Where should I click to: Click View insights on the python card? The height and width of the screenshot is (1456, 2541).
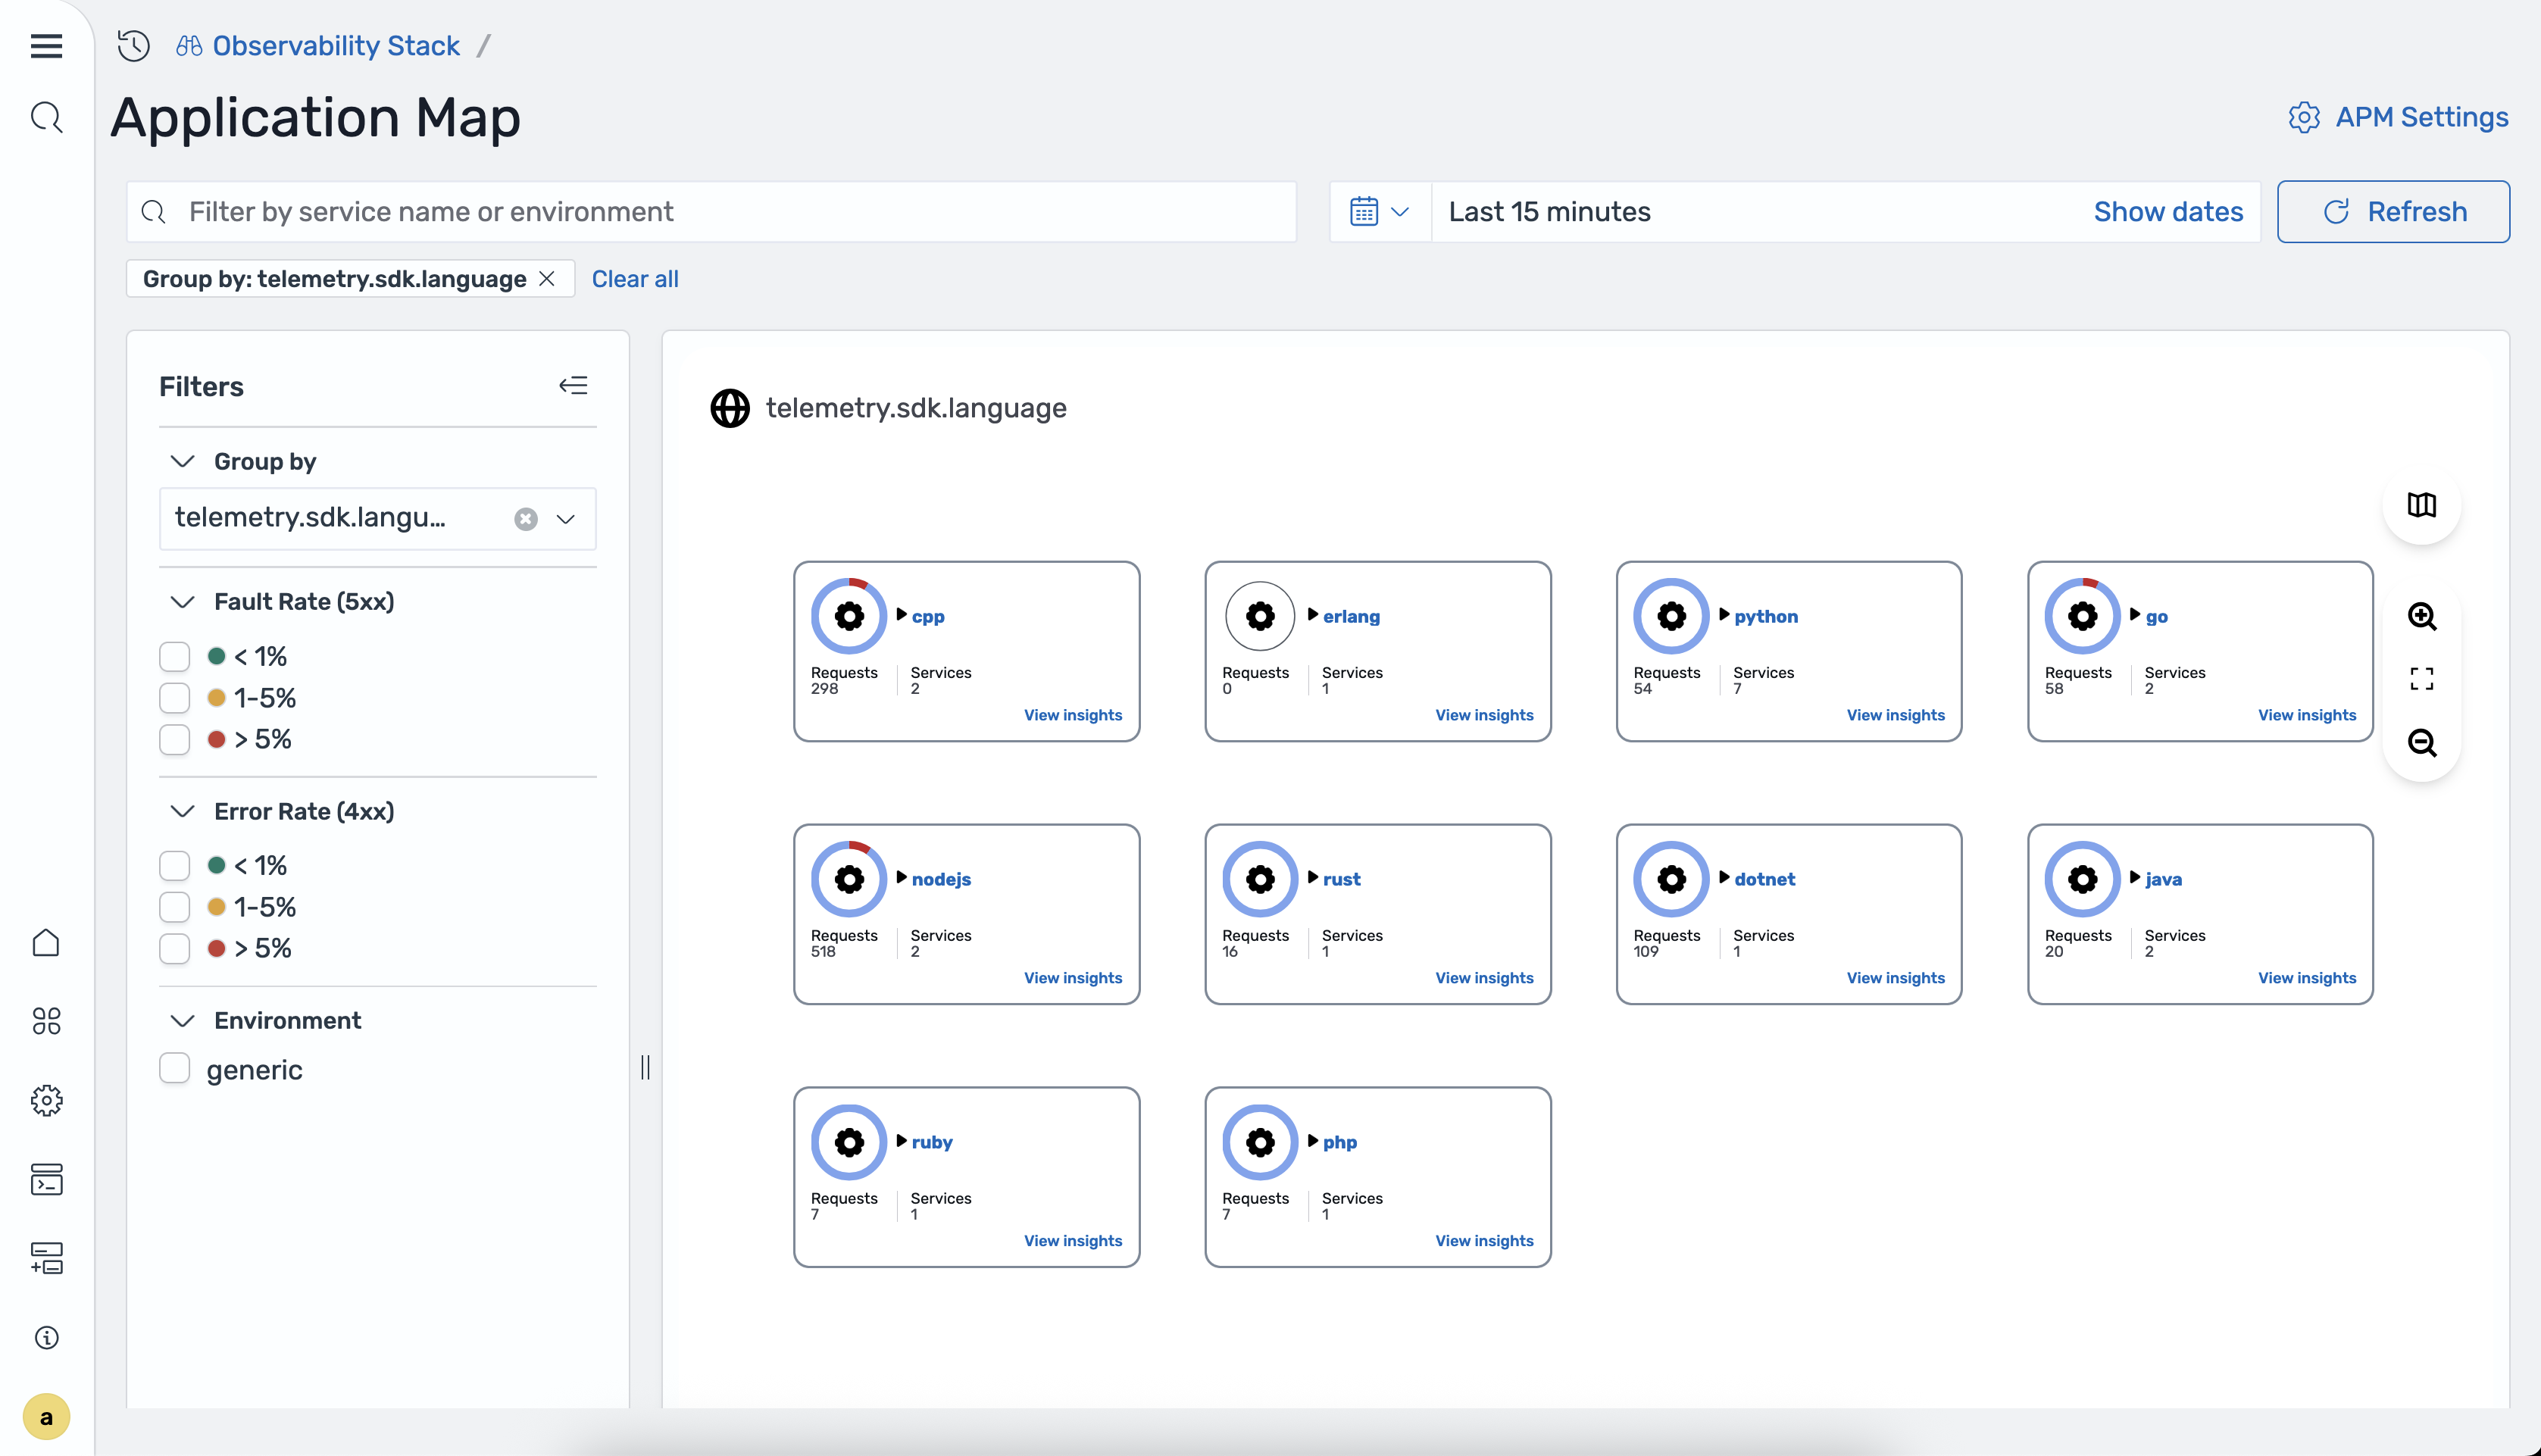pyautogui.click(x=1895, y=715)
